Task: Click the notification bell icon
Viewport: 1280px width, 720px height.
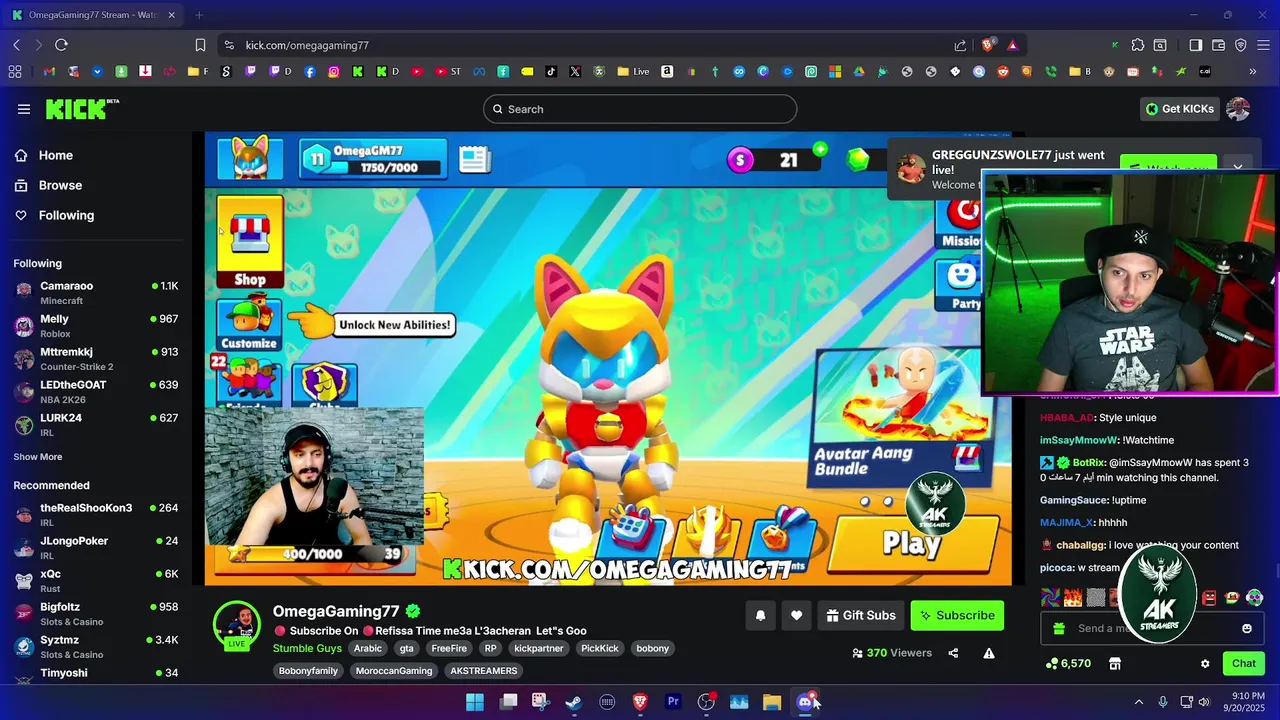Action: 760,615
